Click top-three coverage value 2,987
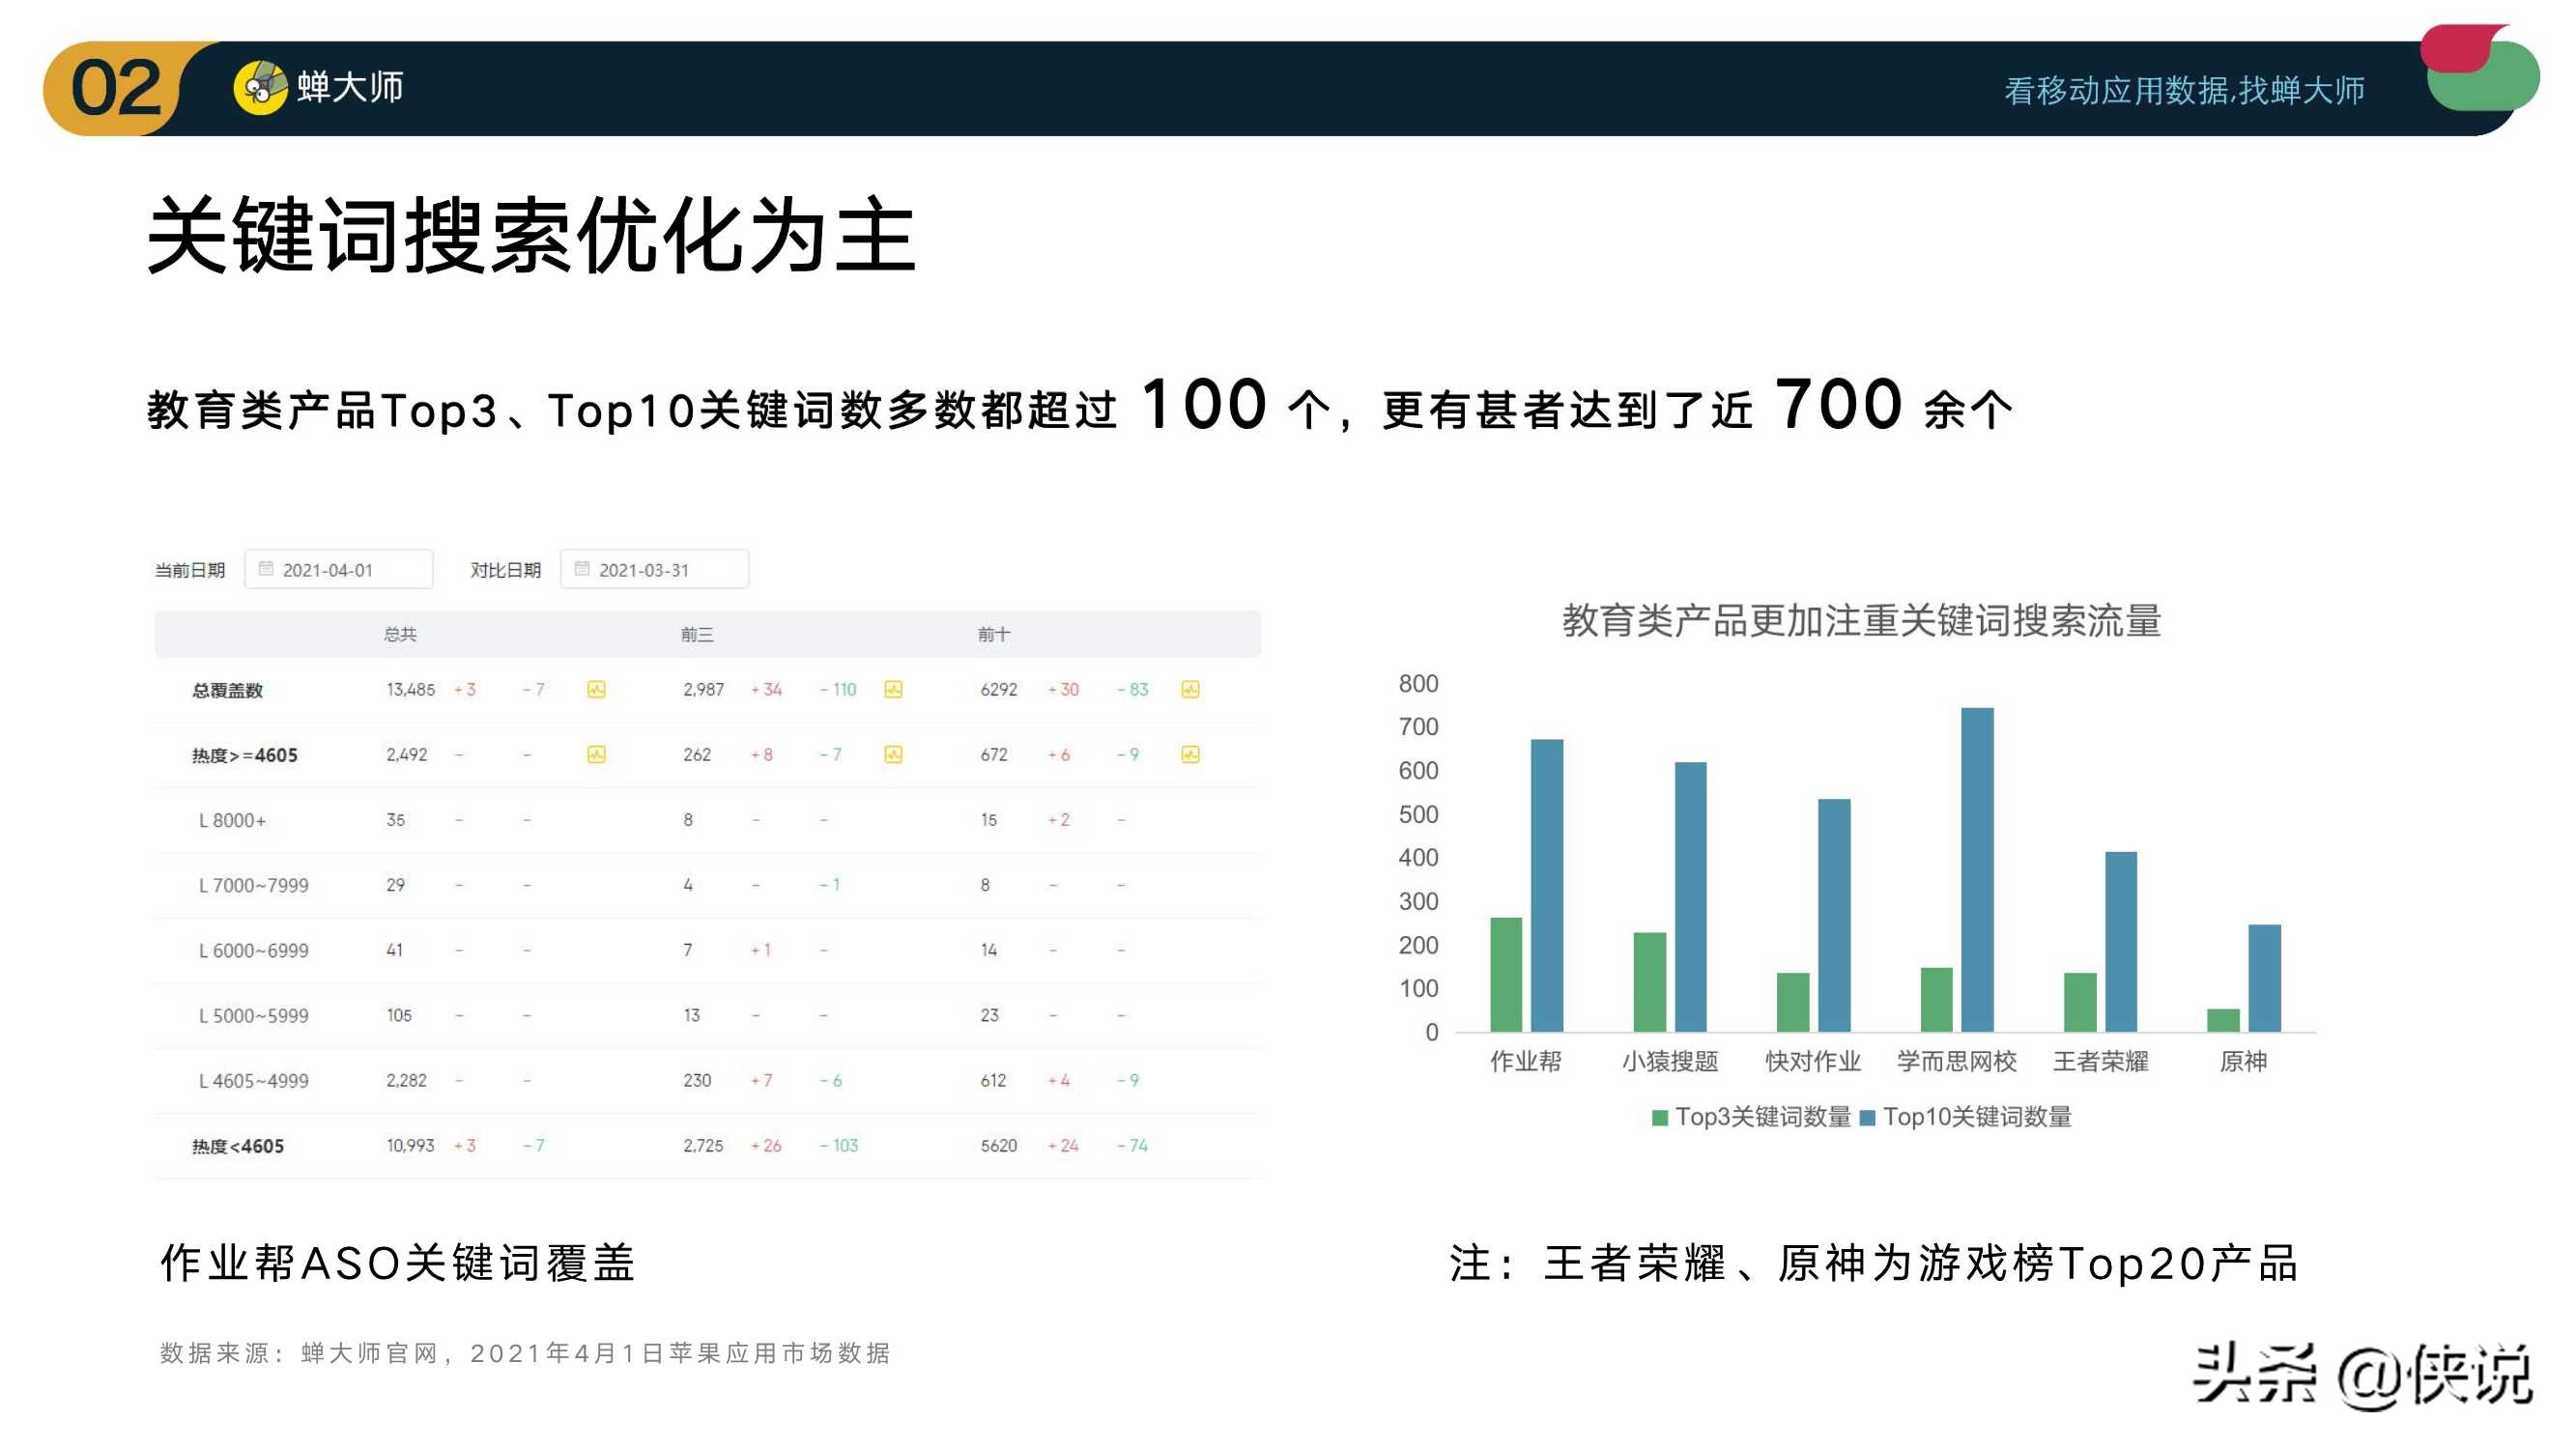 (704, 689)
